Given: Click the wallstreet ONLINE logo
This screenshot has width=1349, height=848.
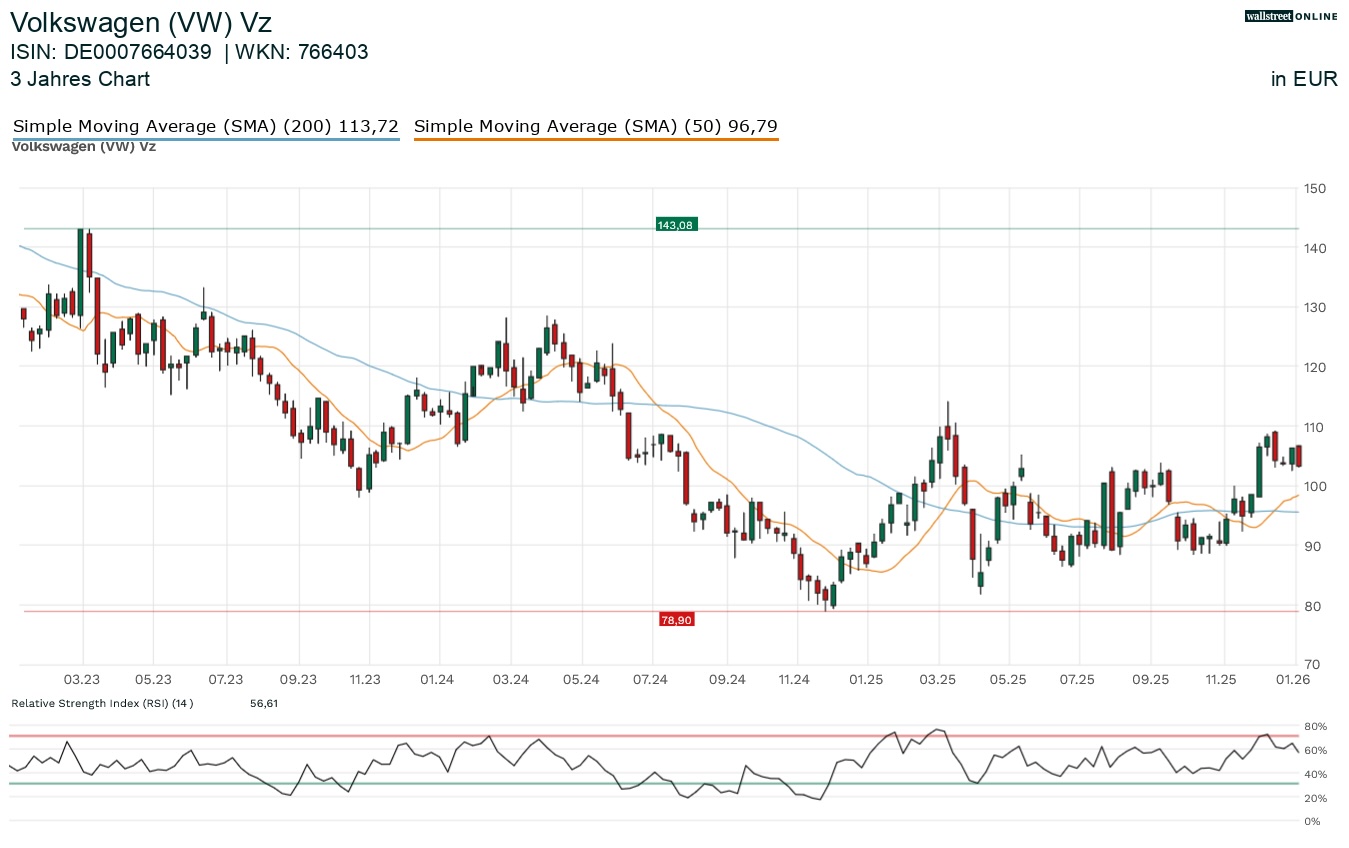Looking at the screenshot, I should [1290, 16].
